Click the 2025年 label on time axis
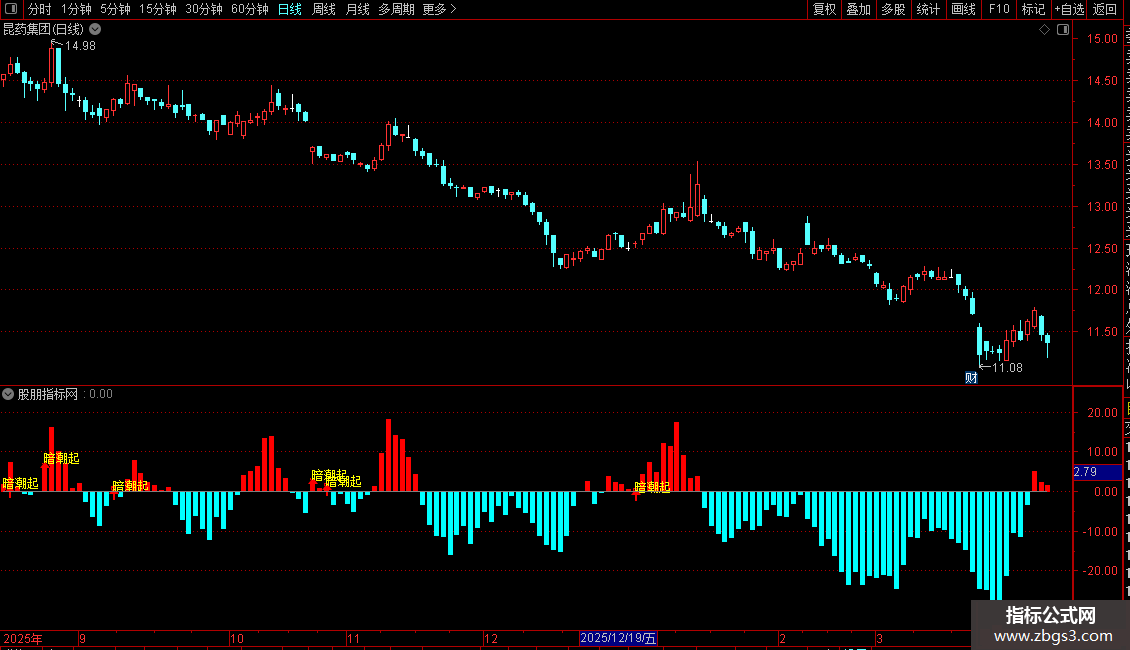1130x650 pixels. coord(22,639)
